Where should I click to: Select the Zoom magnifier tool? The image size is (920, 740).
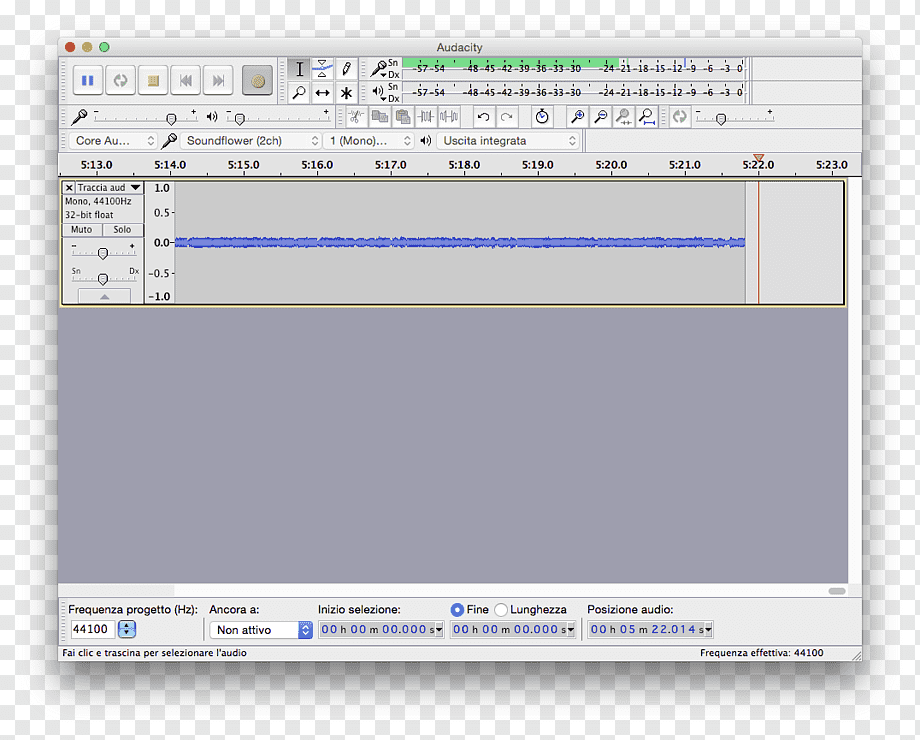(x=299, y=93)
